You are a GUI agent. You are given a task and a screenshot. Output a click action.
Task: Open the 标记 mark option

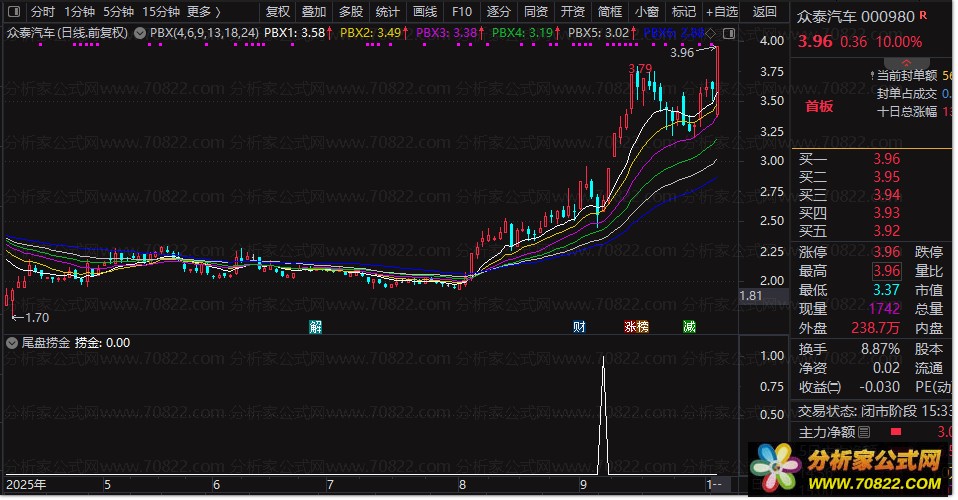[684, 12]
